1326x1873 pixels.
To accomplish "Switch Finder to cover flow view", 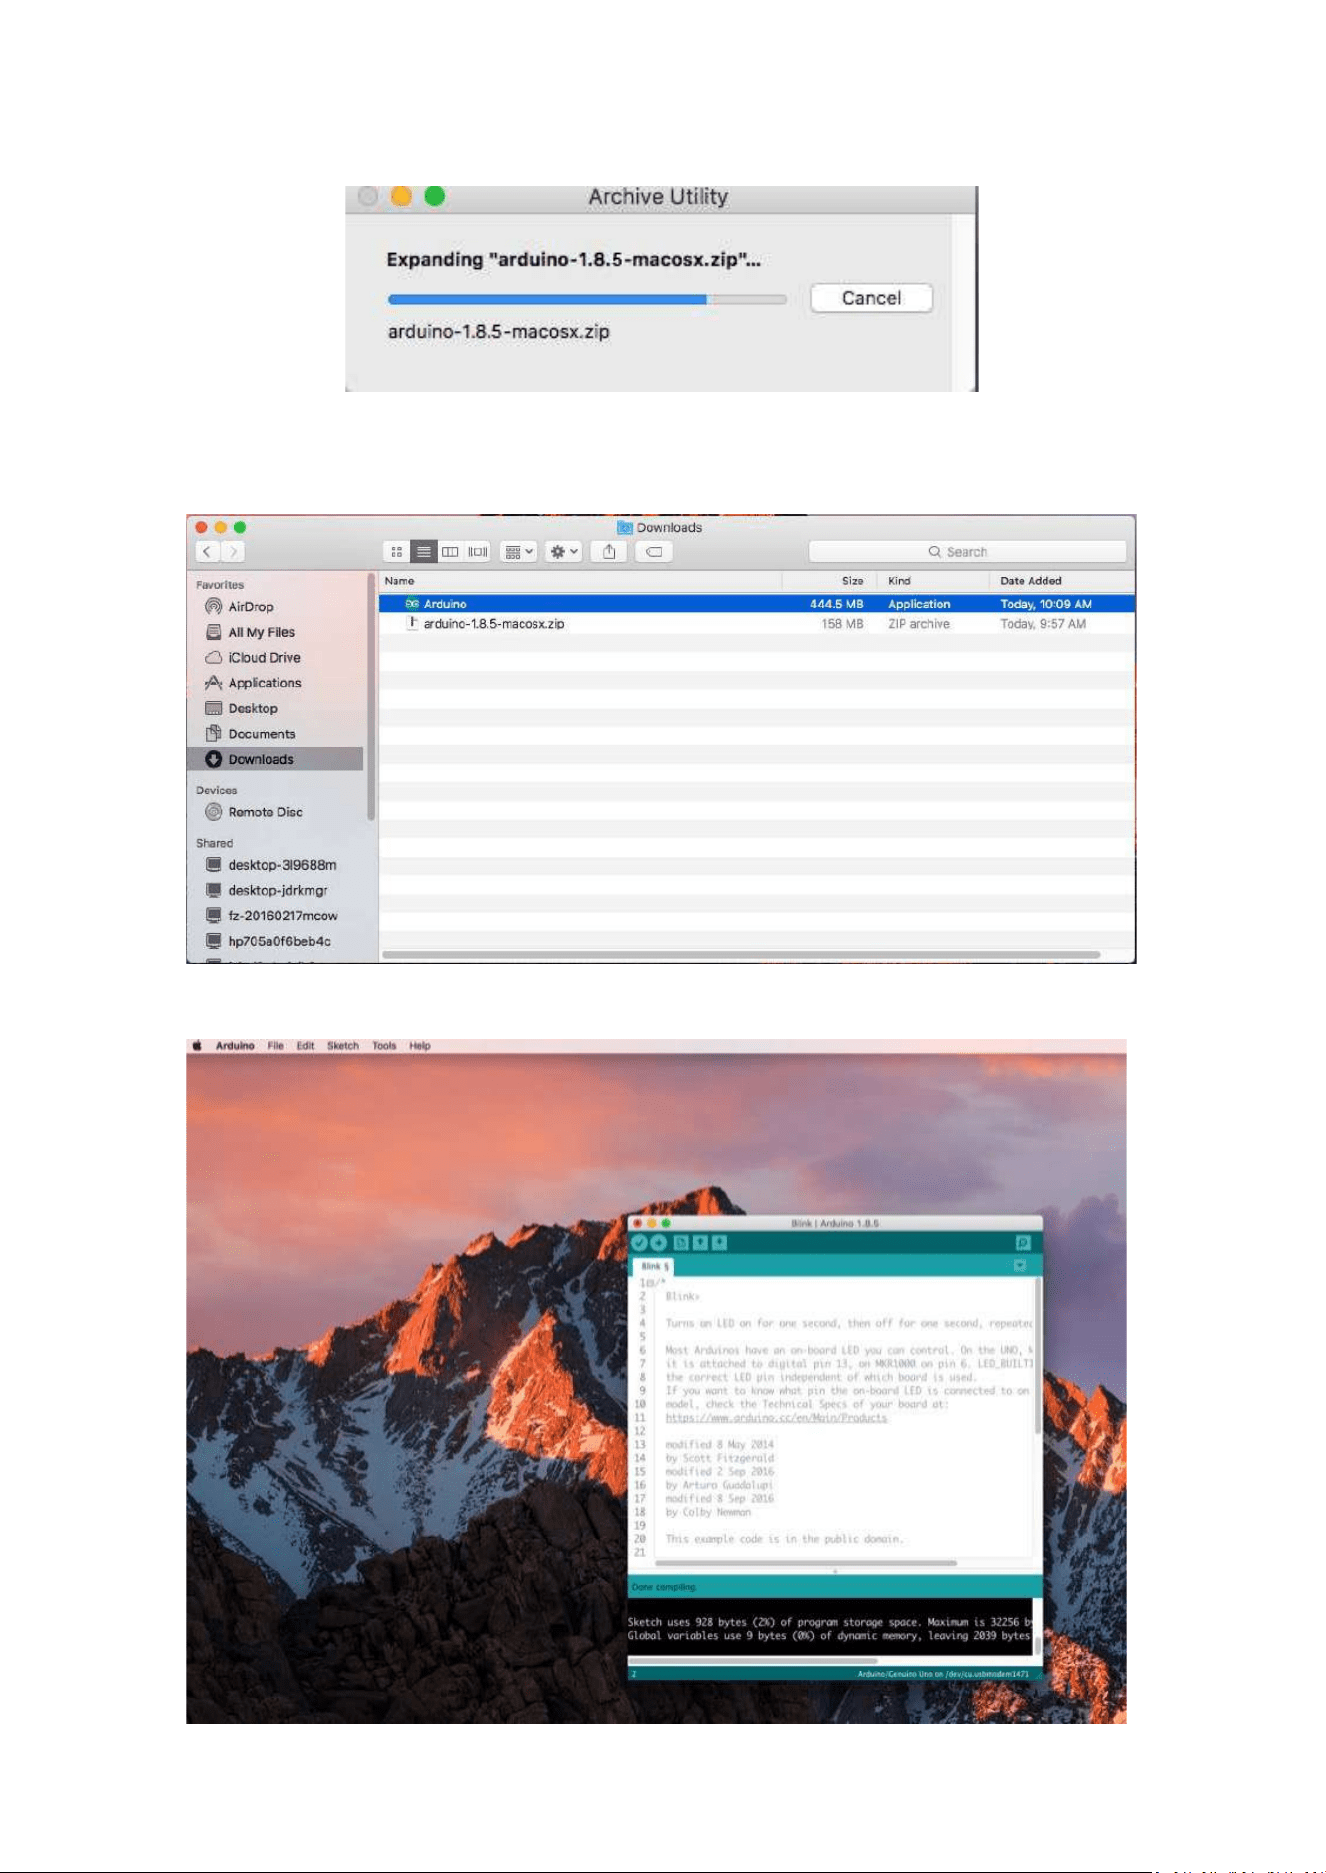I will tap(478, 552).
